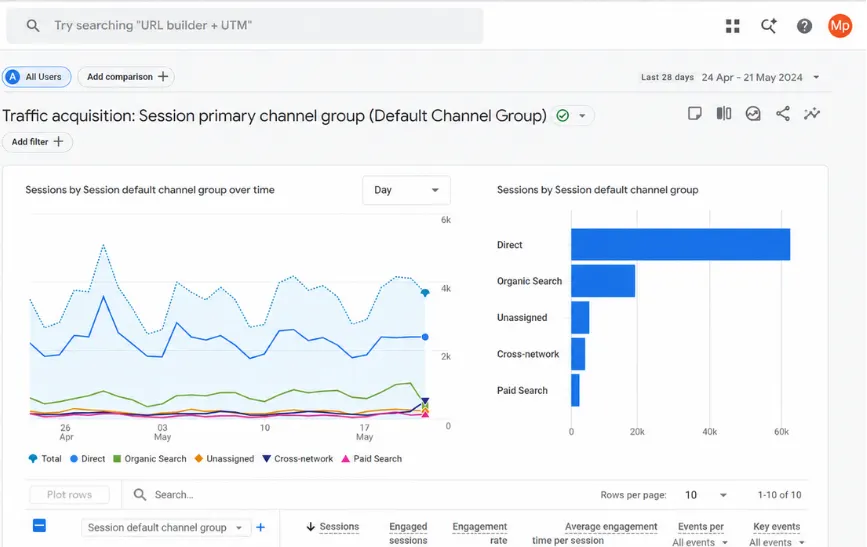867x547 pixels.
Task: Click the Add filter button
Action: click(x=37, y=142)
